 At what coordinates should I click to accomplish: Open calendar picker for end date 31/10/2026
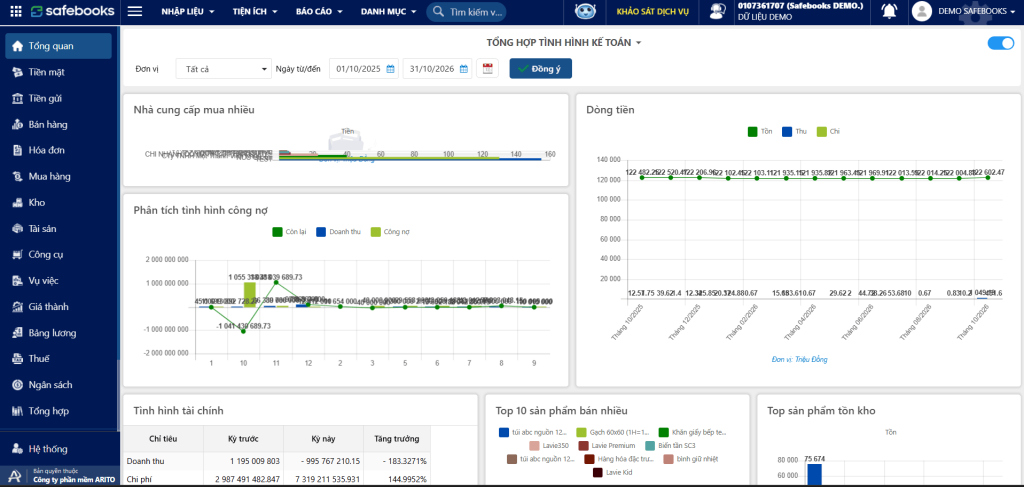(464, 69)
